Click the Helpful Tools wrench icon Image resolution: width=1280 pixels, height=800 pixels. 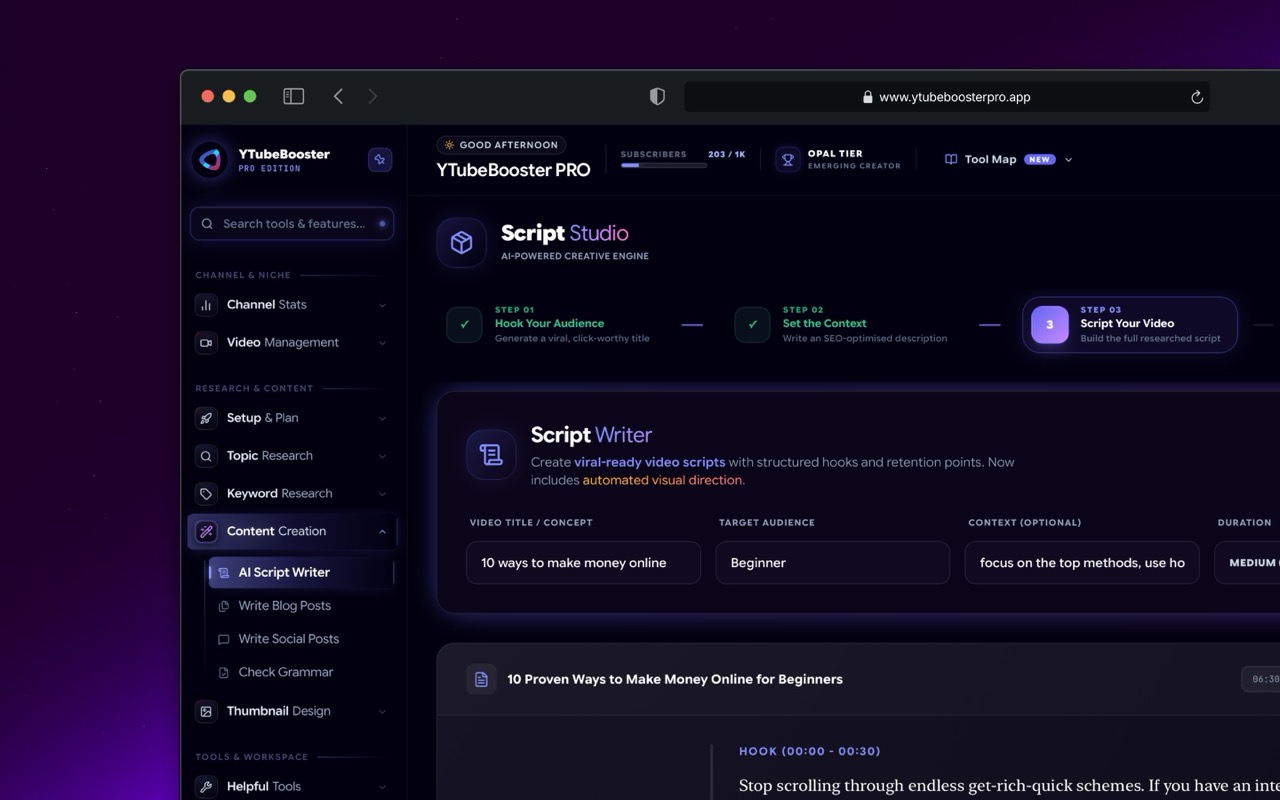[x=206, y=787]
